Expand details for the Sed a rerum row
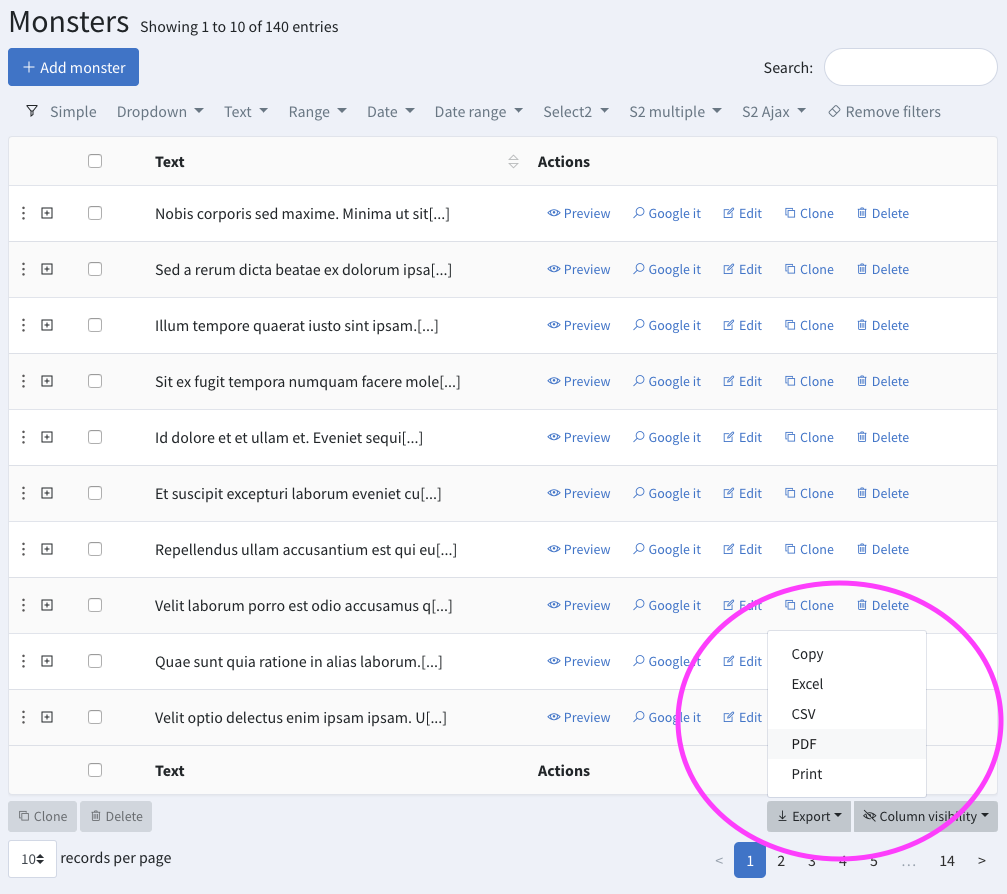Viewport: 1007px width, 894px height. (x=47, y=269)
